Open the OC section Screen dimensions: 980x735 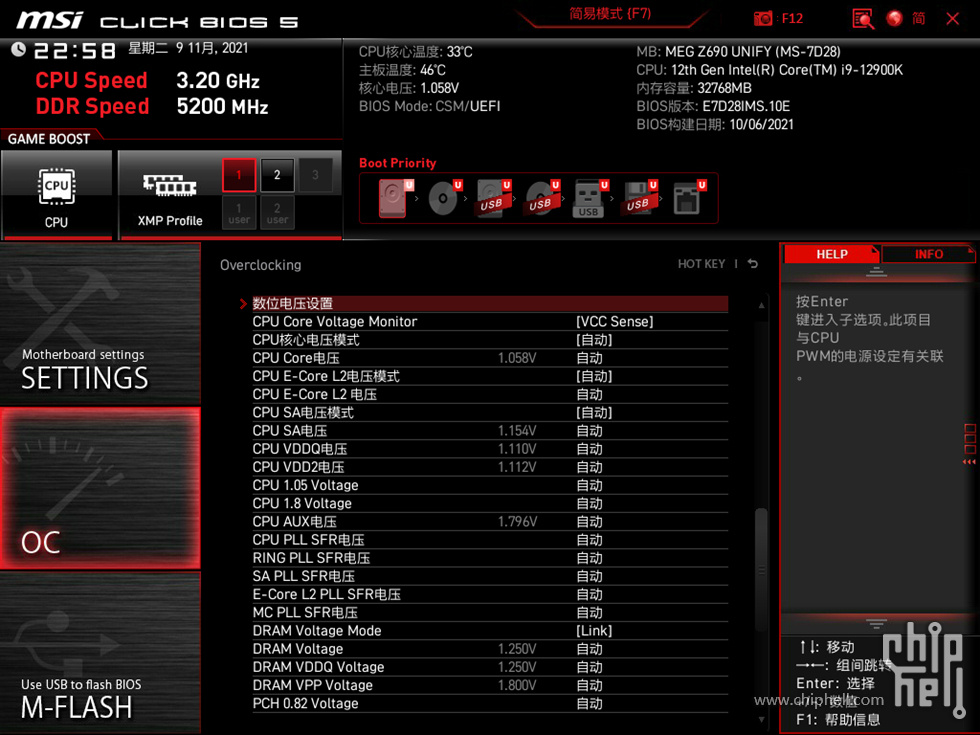tap(100, 488)
